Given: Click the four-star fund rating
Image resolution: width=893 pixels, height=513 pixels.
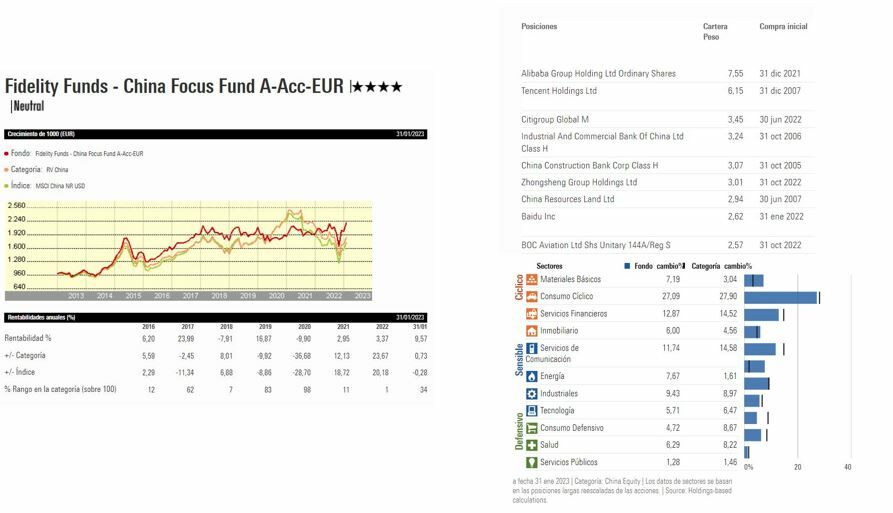Looking at the screenshot, I should pos(381,88).
